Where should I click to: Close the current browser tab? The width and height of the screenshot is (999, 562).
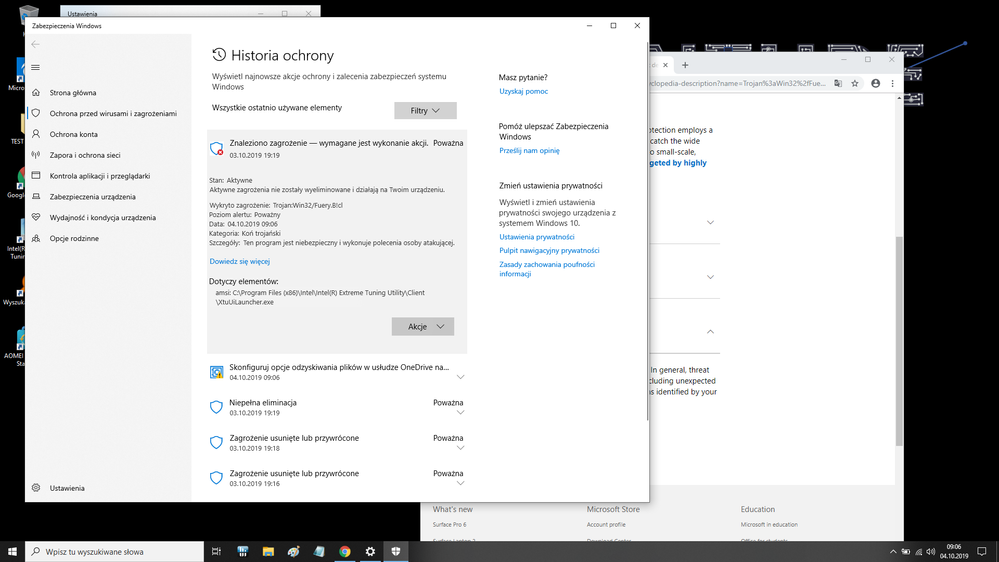(x=665, y=65)
